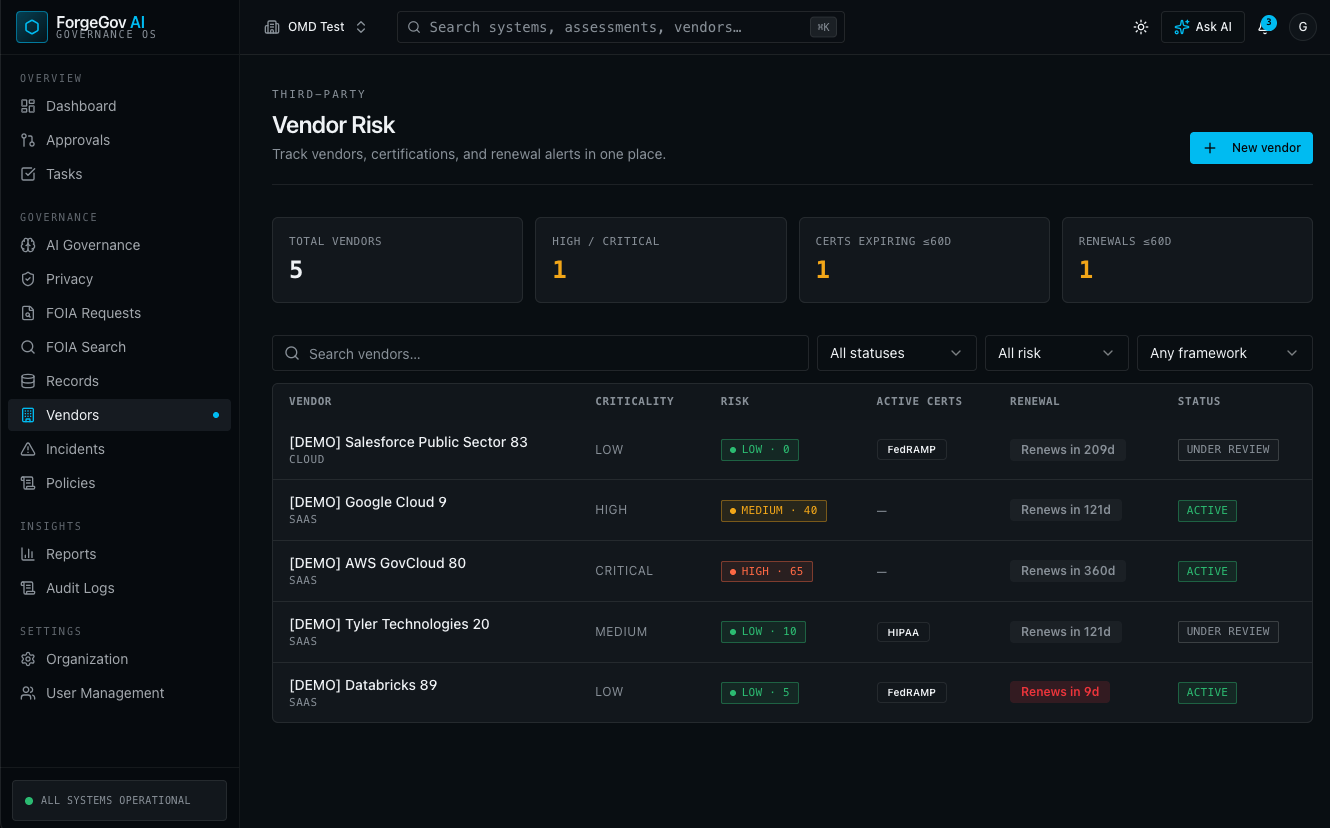
Task: Open the Any framework filter dropdown
Action: tap(1225, 353)
